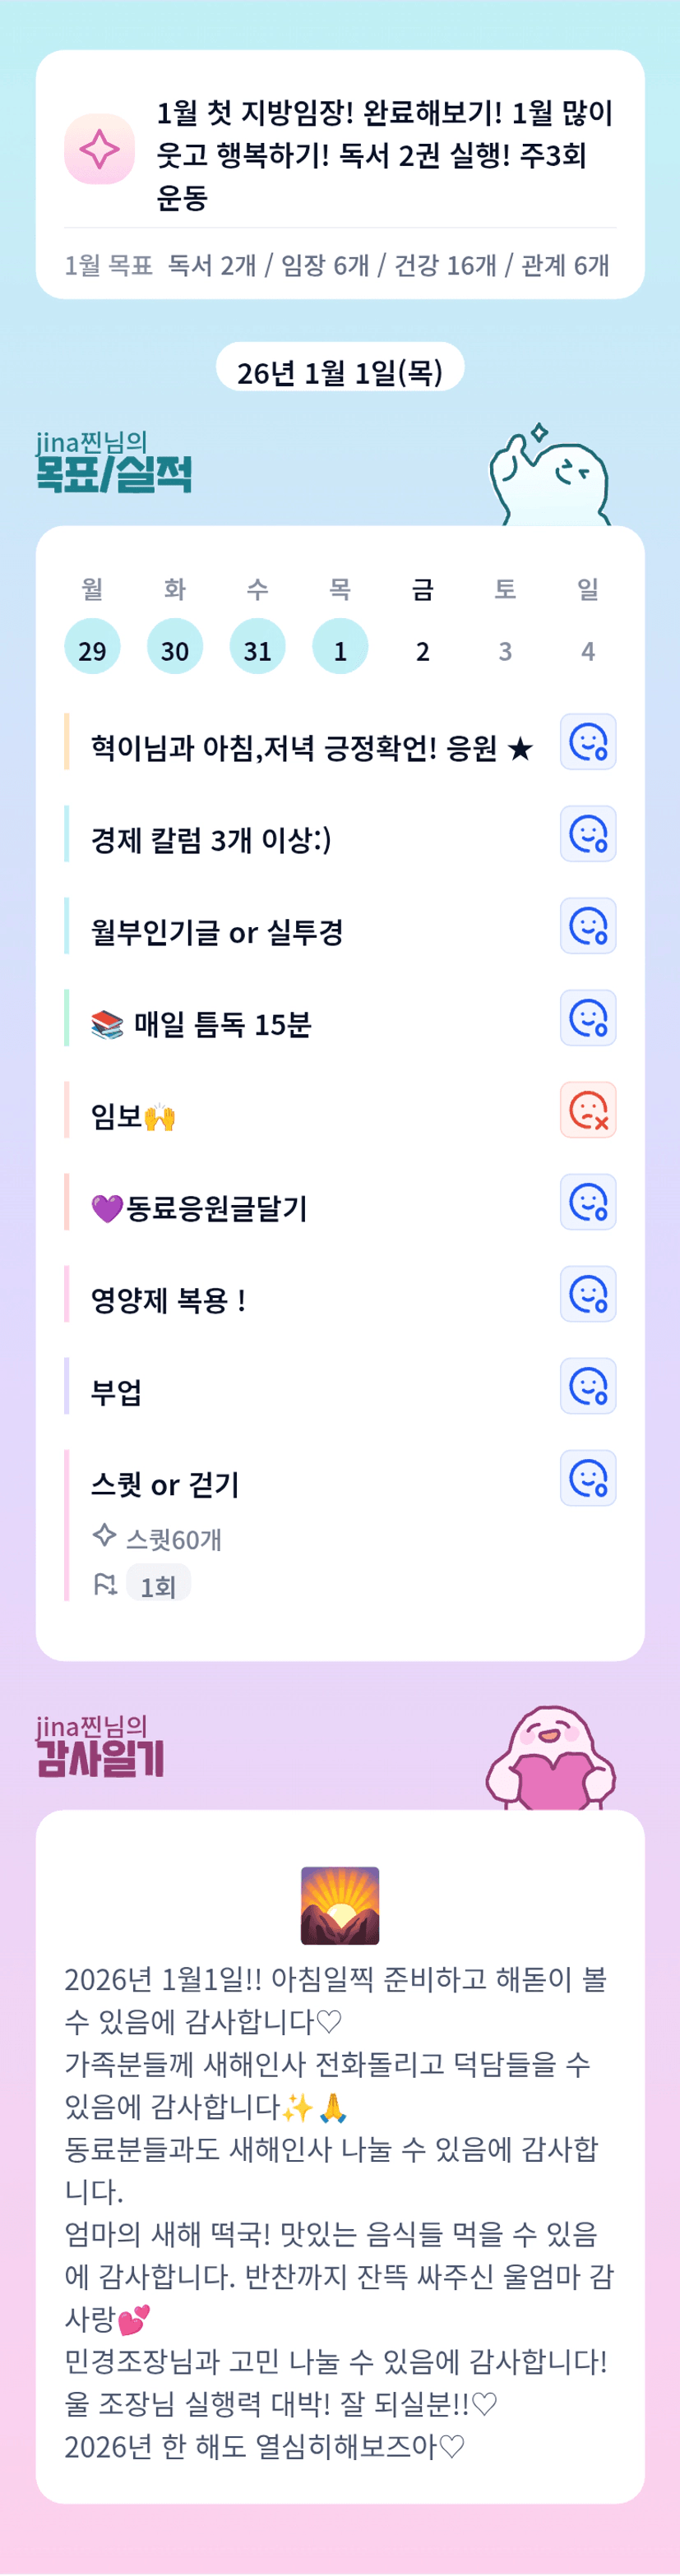Click the sunrise thumbnail in gratitude diary
Screen dimensions: 680x2576
340,1904
